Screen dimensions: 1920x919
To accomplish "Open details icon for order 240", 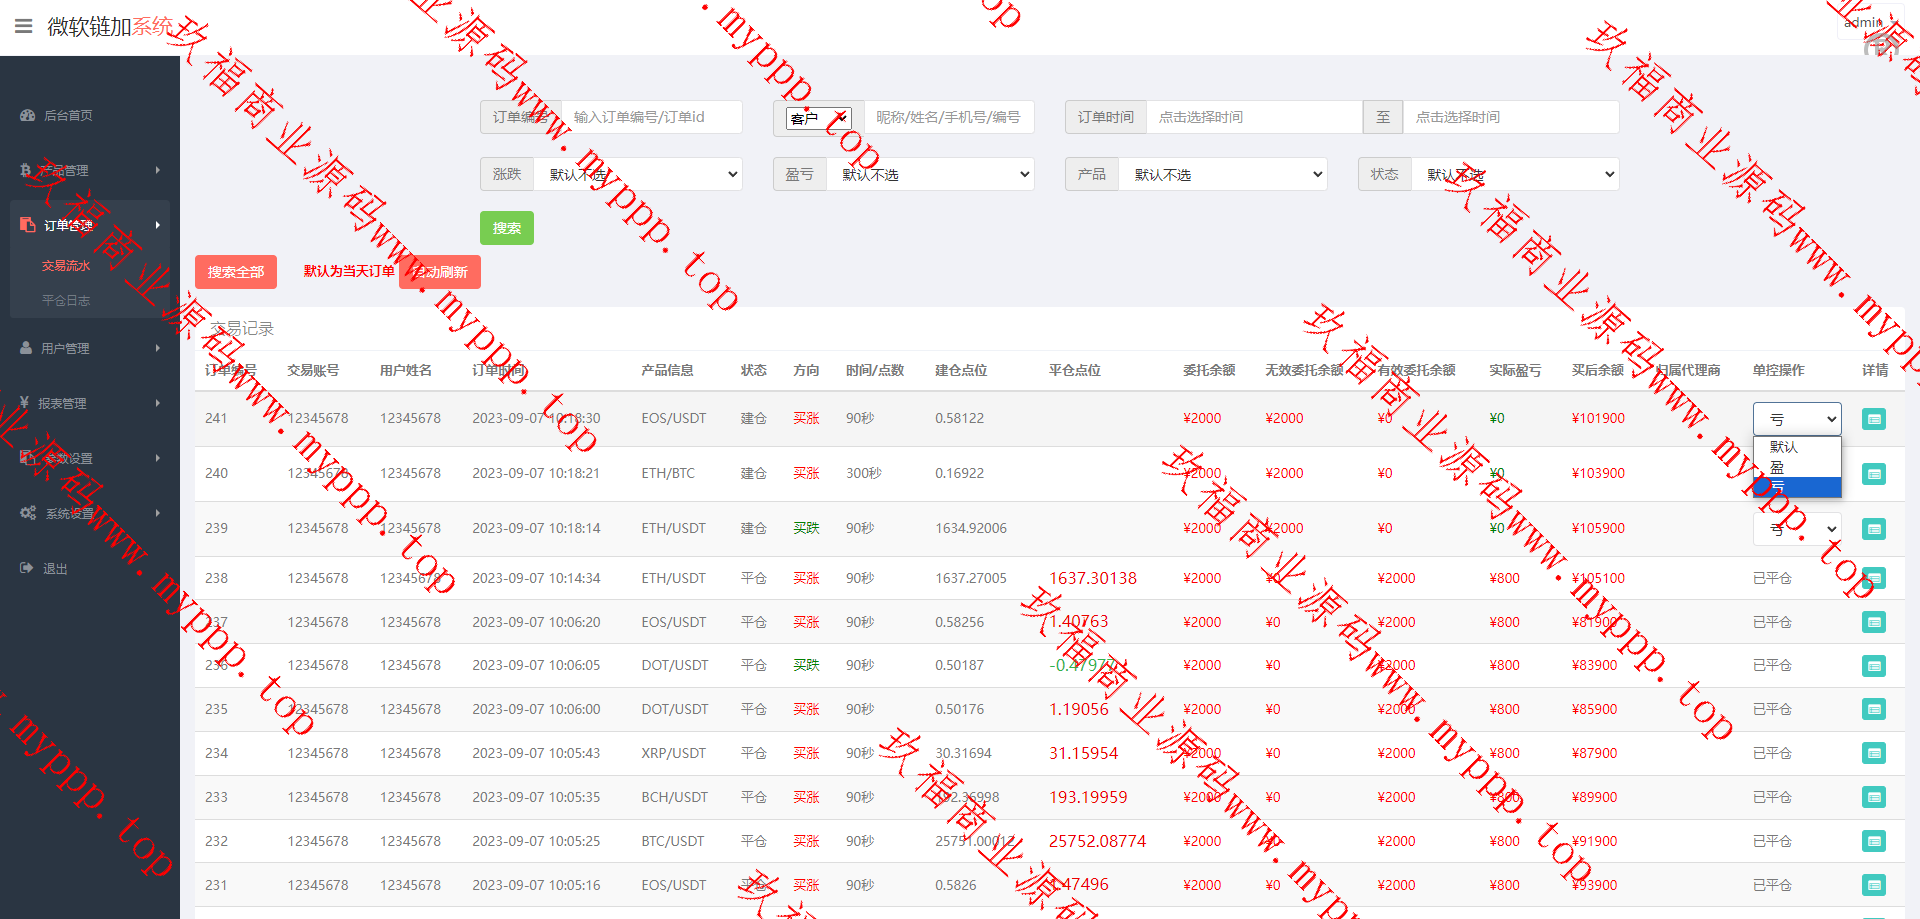I will pos(1873,474).
